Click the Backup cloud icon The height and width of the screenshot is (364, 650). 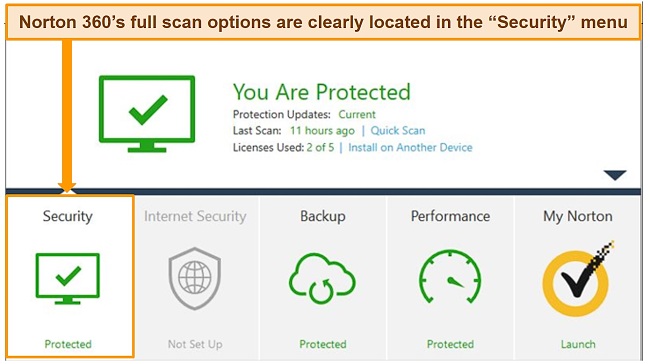coord(322,278)
